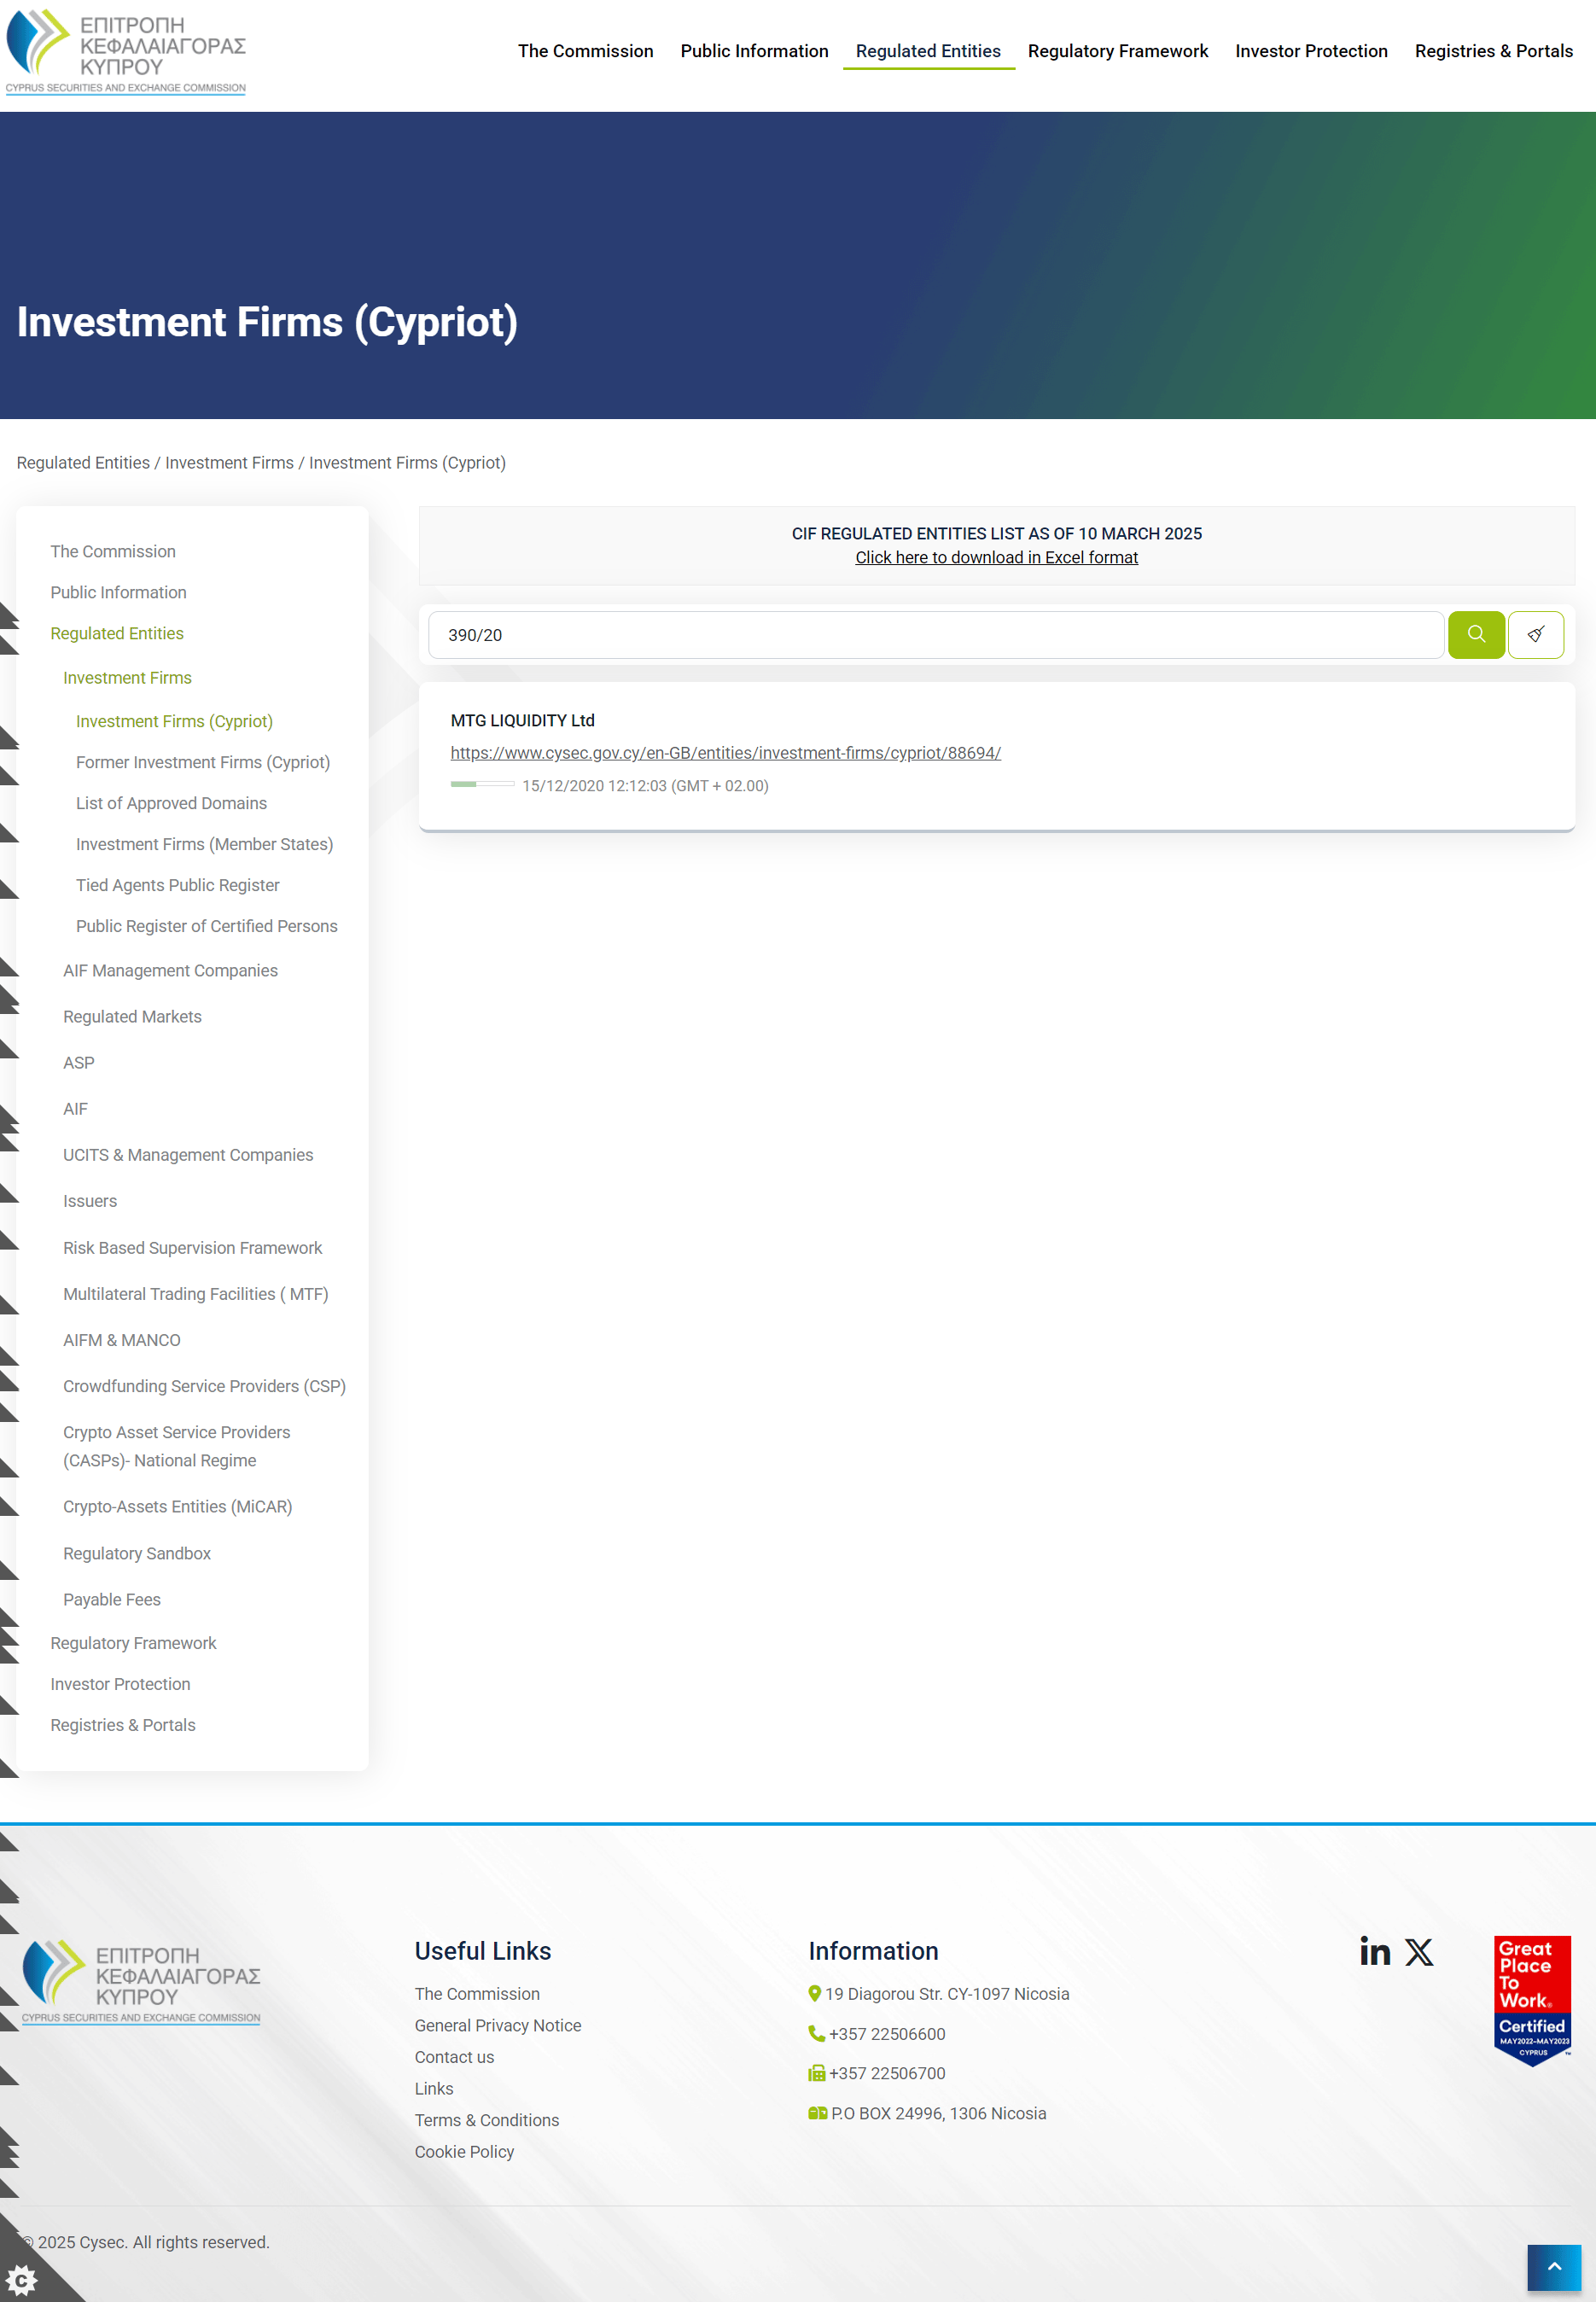1596x2302 pixels.
Task: Download the CIF list in Excel format
Action: [996, 558]
